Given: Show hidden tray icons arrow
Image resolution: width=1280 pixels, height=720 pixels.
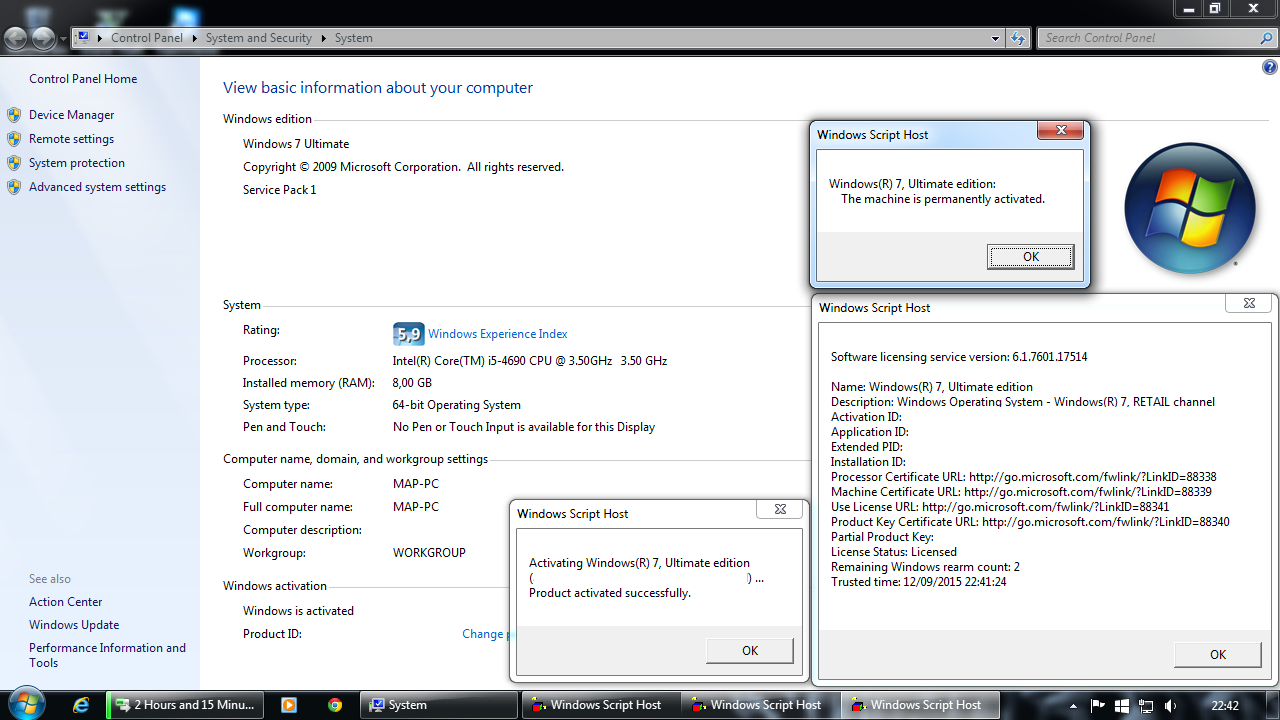Looking at the screenshot, I should click(x=1072, y=705).
